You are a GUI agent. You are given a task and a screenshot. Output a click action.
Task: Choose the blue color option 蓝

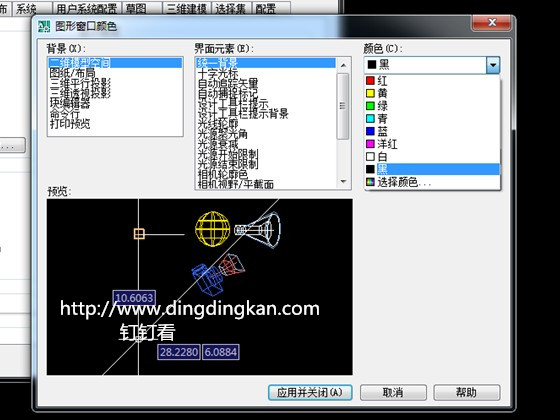pos(432,131)
